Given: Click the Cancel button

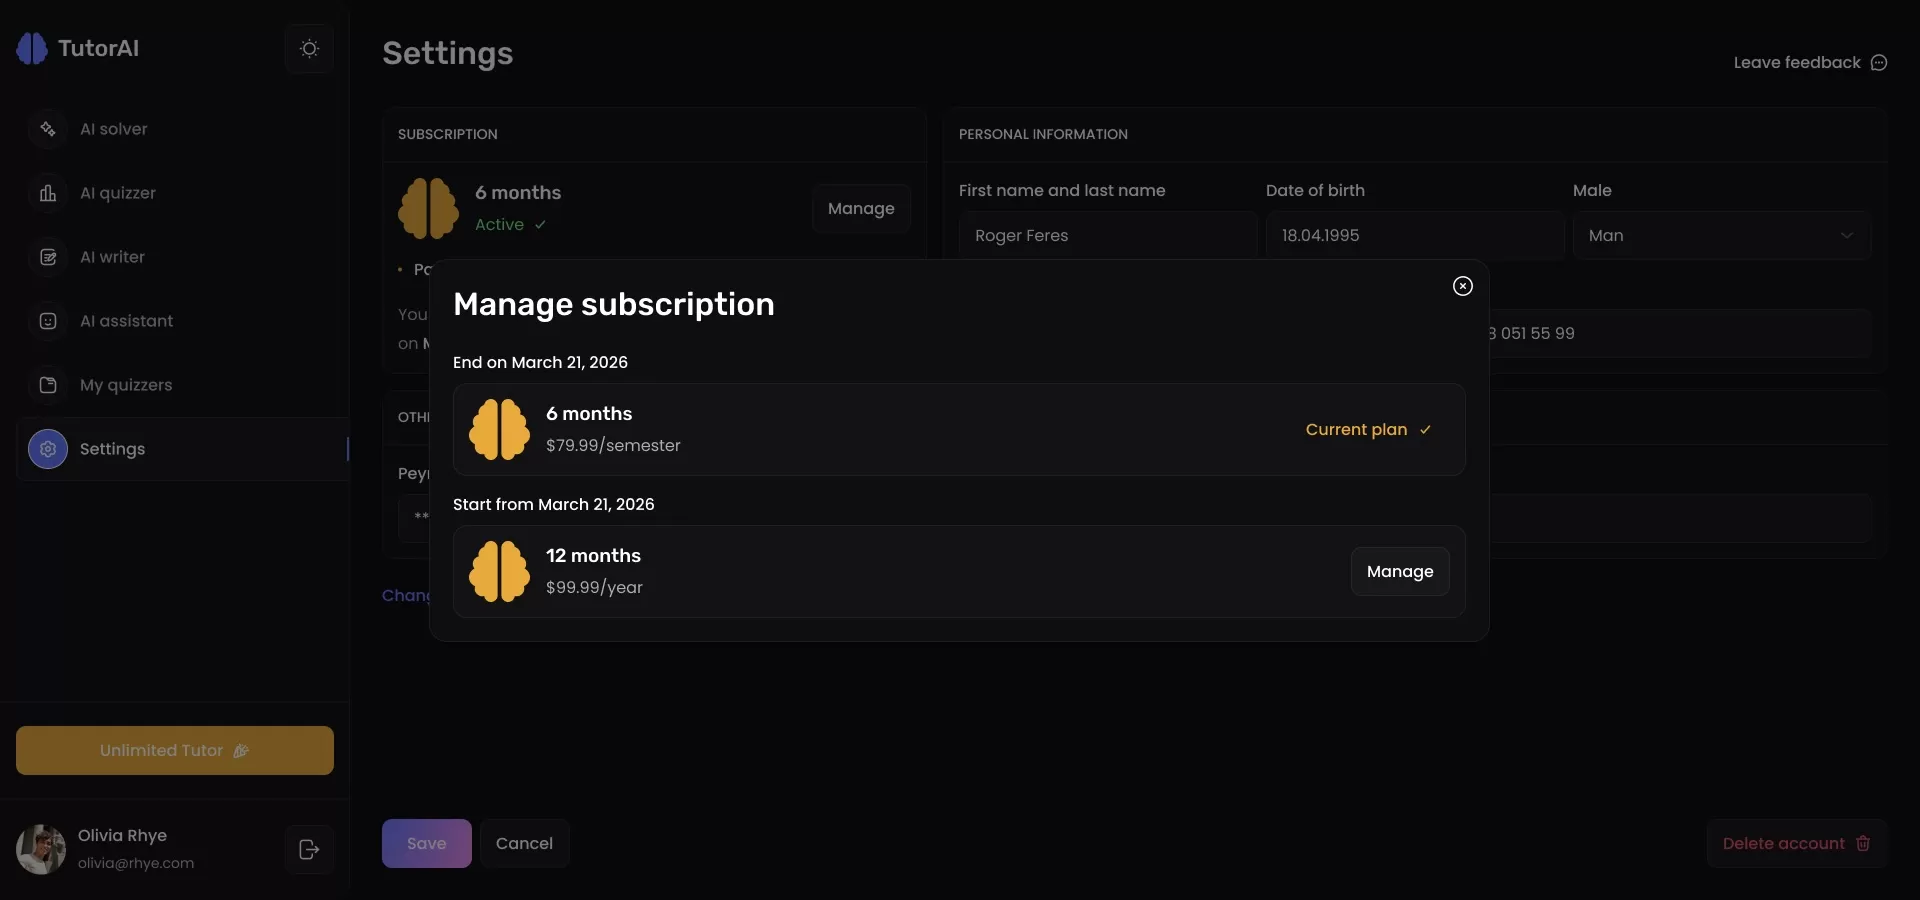Looking at the screenshot, I should pos(524,843).
